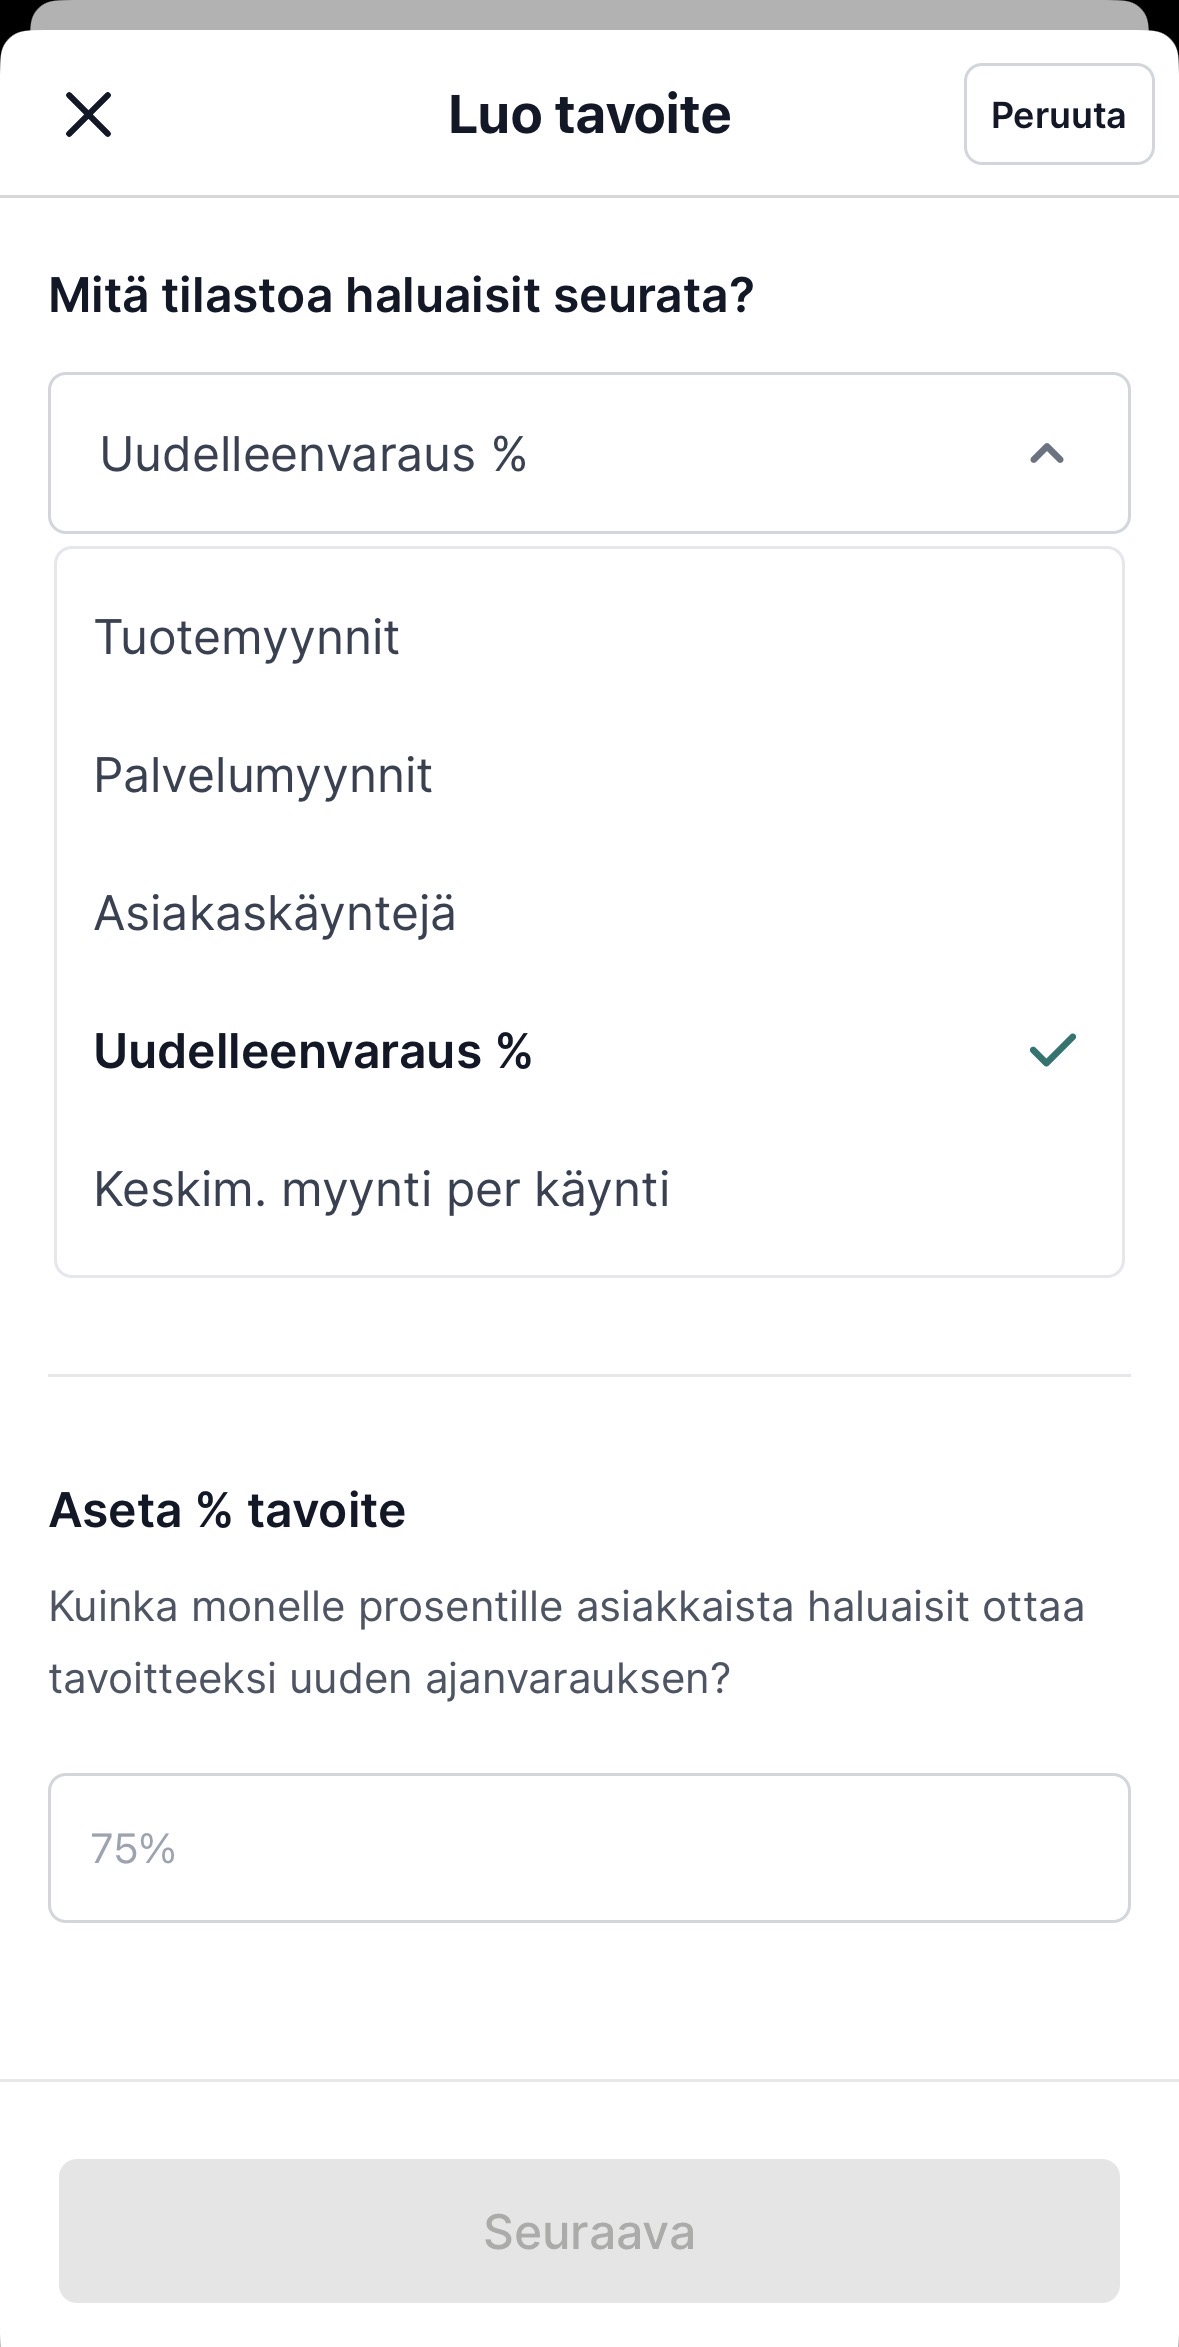Select Keskim. myynti per käynti option
Viewport: 1179px width, 2347px height.
click(382, 1190)
